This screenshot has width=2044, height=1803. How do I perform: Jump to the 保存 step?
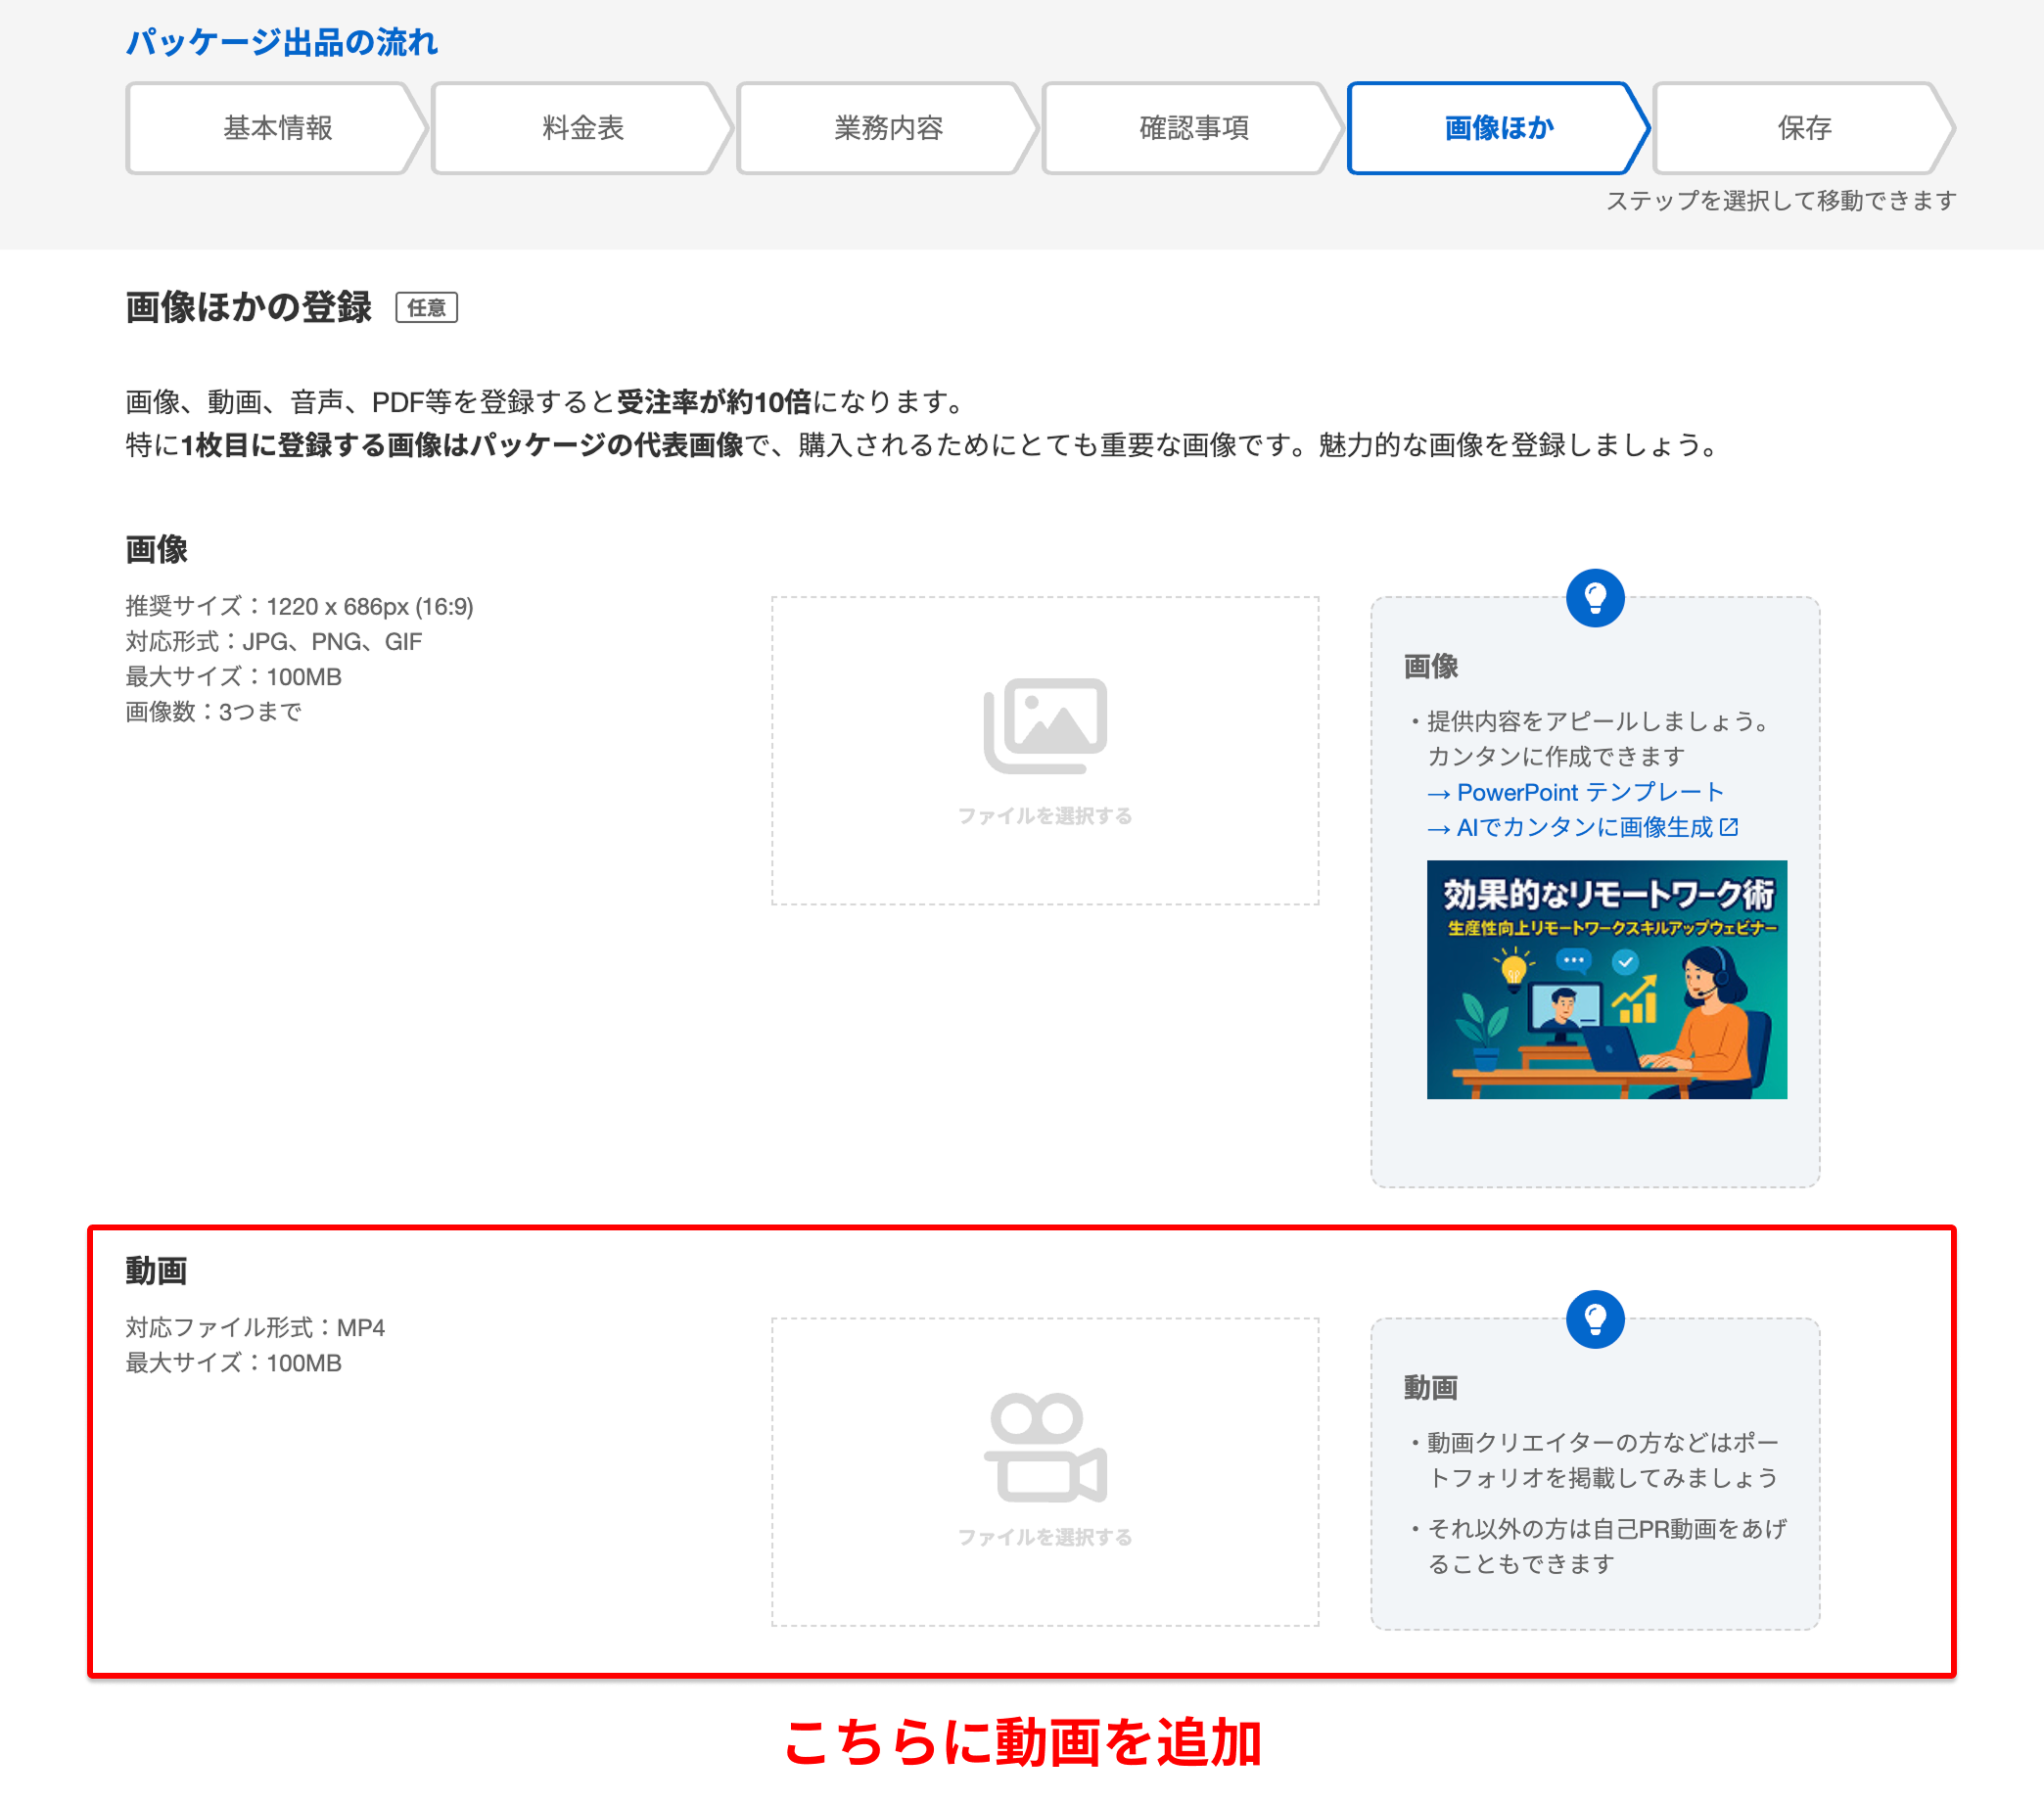click(x=1804, y=128)
